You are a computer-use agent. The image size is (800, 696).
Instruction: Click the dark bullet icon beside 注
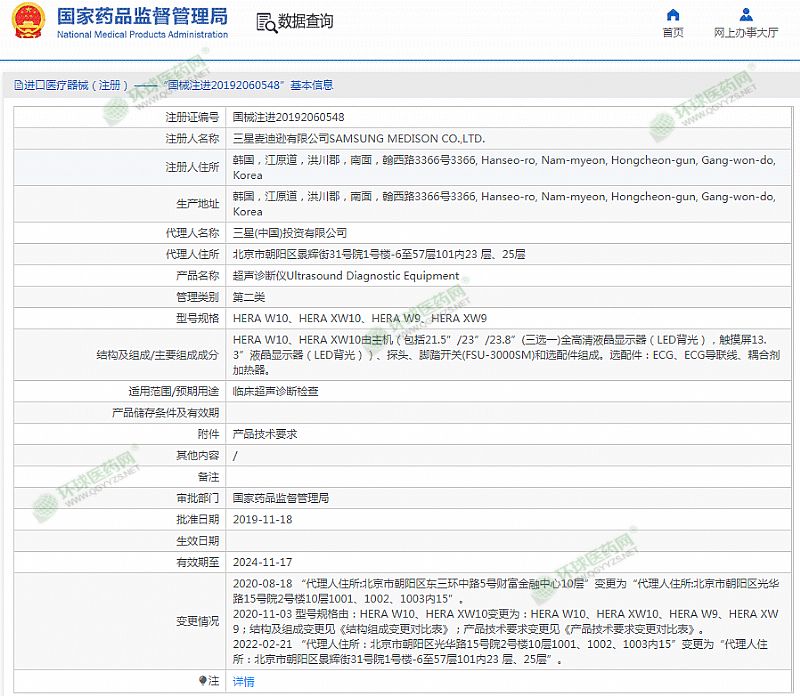coord(202,680)
